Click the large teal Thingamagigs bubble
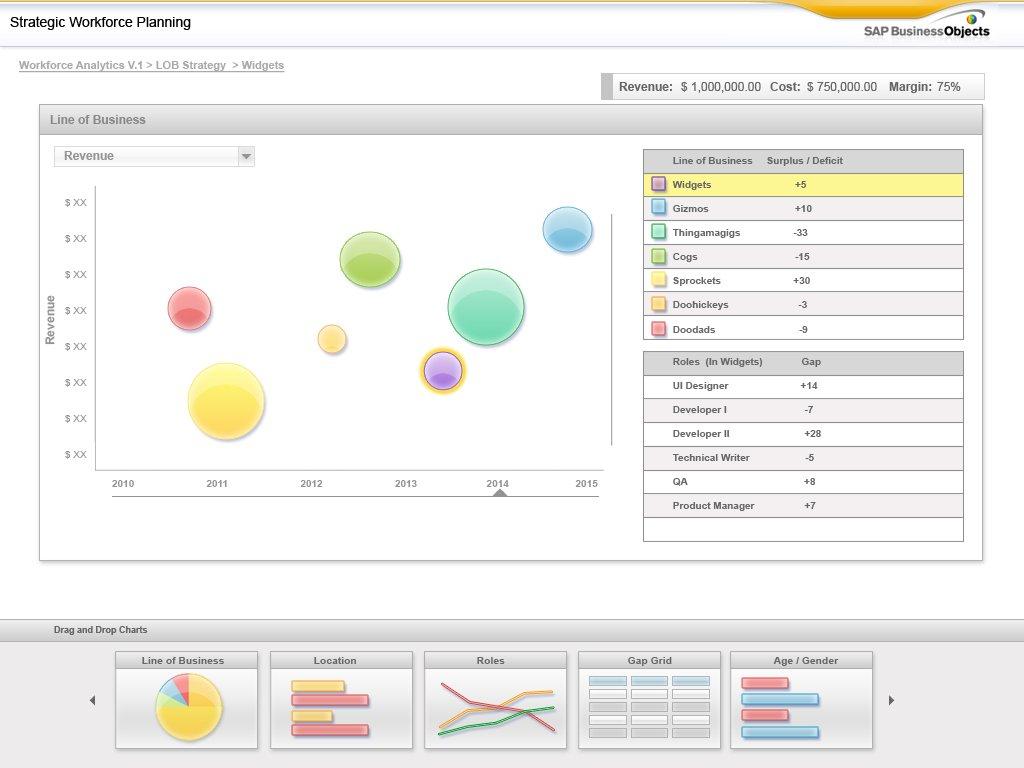This screenshot has width=1024, height=768. (x=486, y=307)
